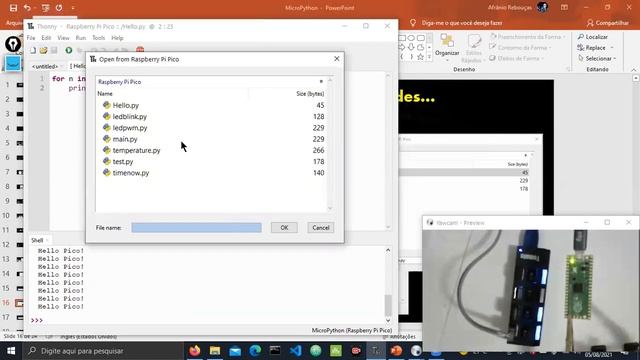This screenshot has width=640, height=360.
Task: Open the File menu in Thonny
Action: click(31, 38)
